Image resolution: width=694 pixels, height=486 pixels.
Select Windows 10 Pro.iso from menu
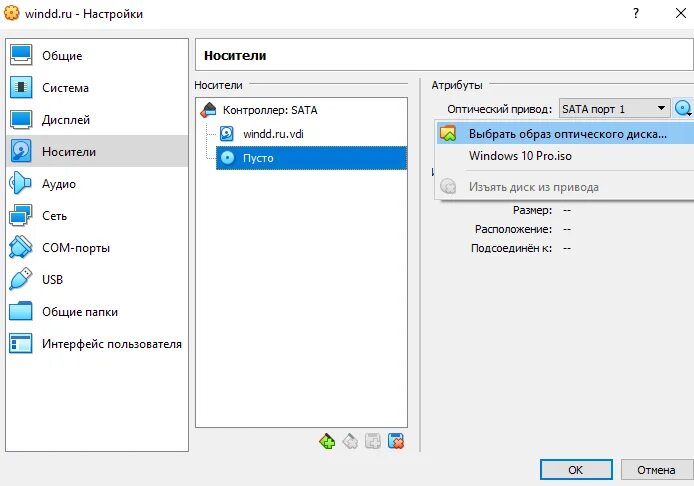(x=565, y=156)
